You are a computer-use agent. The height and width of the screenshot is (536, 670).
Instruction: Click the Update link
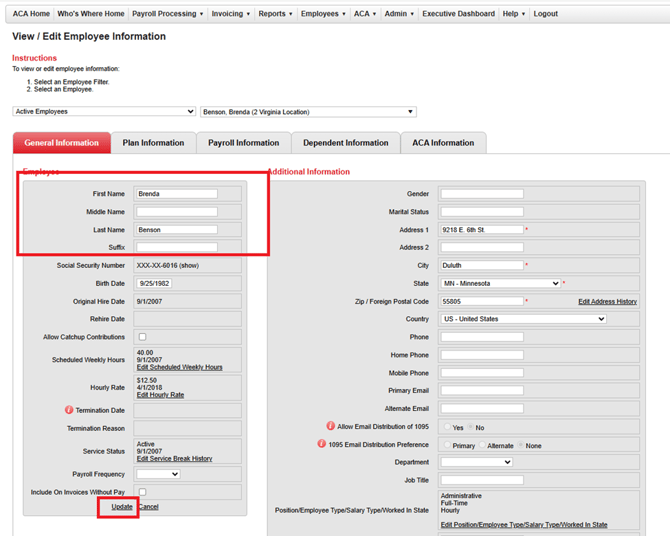(122, 507)
